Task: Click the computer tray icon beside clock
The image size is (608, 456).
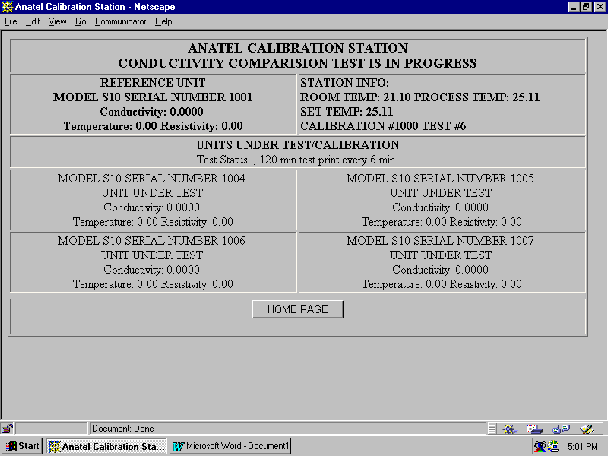Action: [x=553, y=446]
